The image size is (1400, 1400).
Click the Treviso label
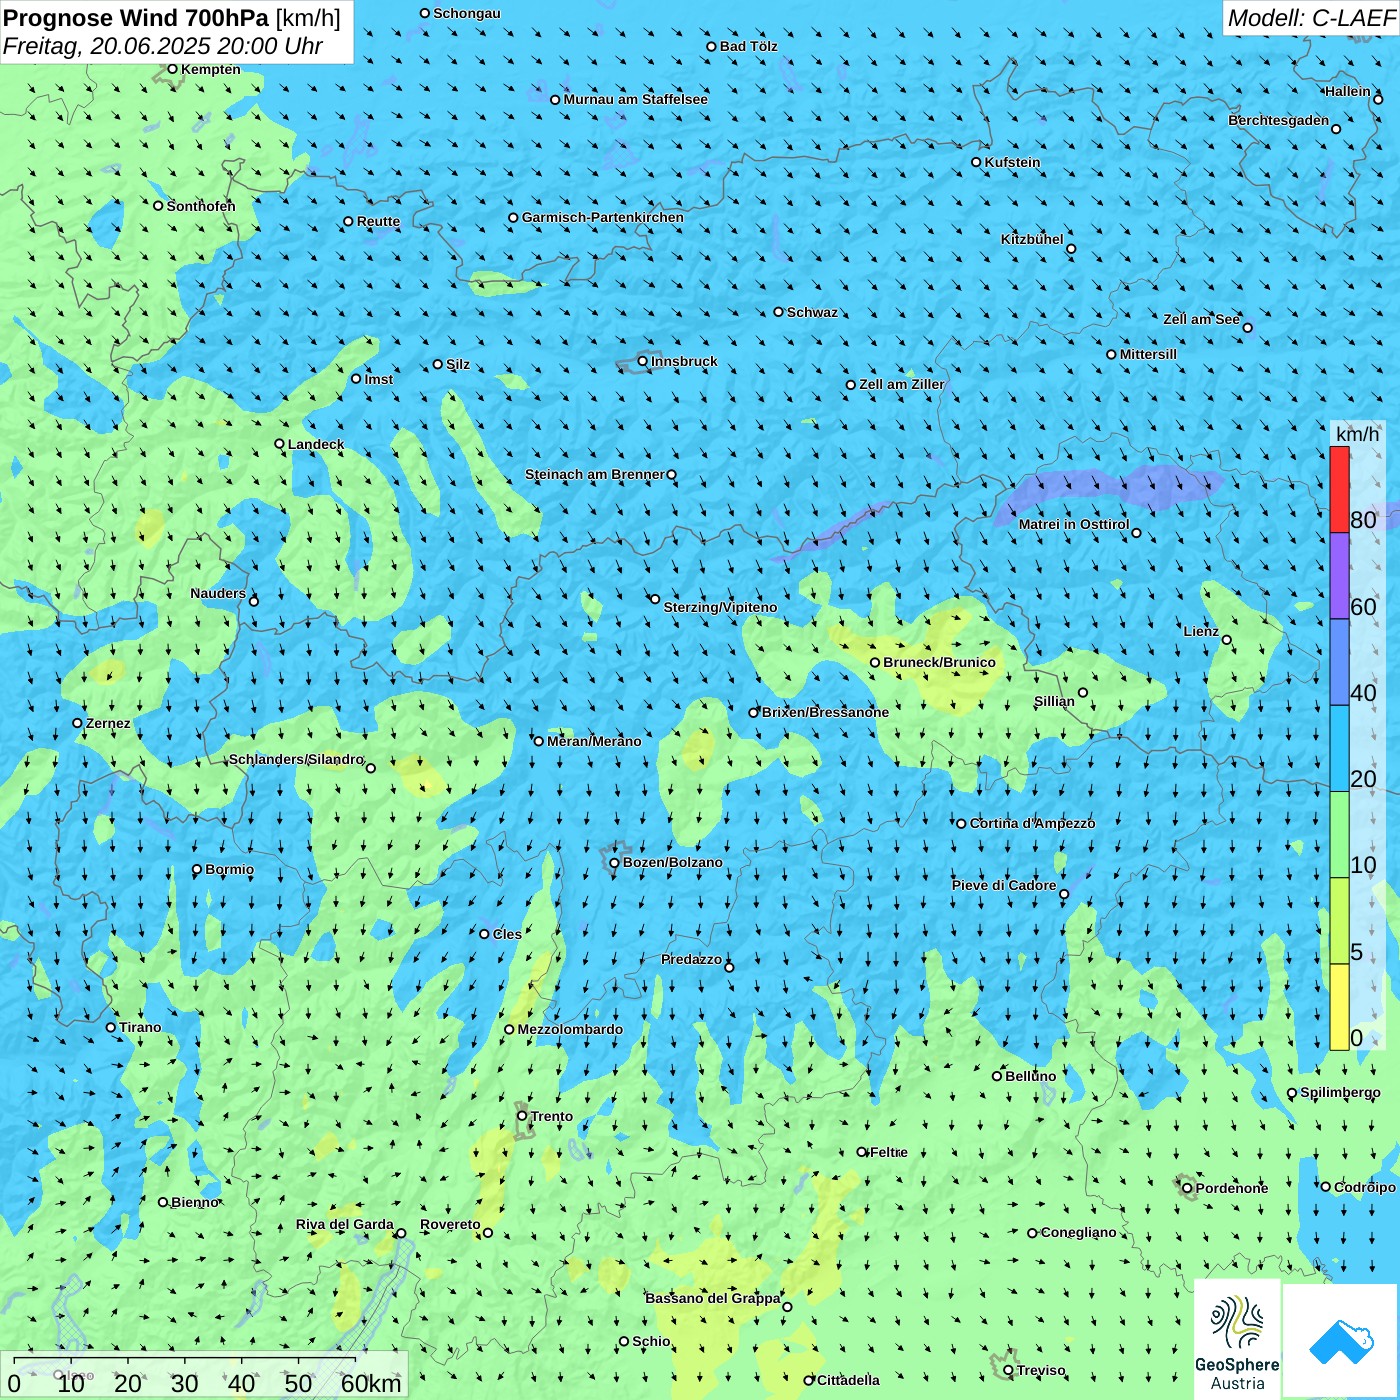point(1040,1370)
